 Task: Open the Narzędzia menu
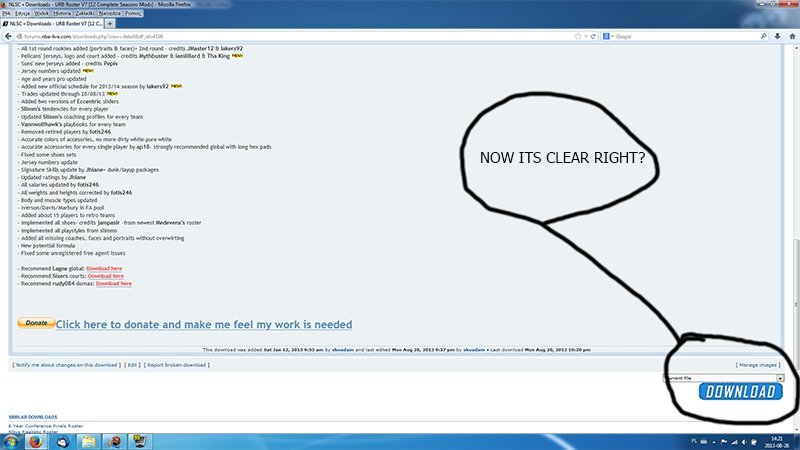click(110, 13)
